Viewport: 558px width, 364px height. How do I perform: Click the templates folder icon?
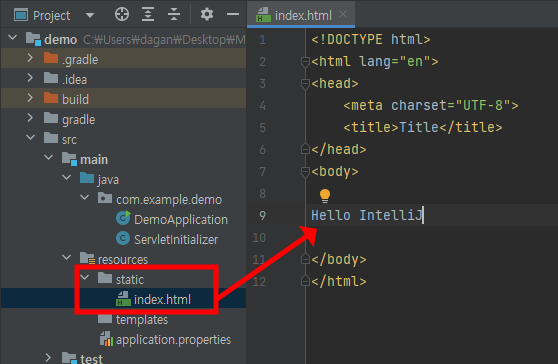[x=105, y=318]
